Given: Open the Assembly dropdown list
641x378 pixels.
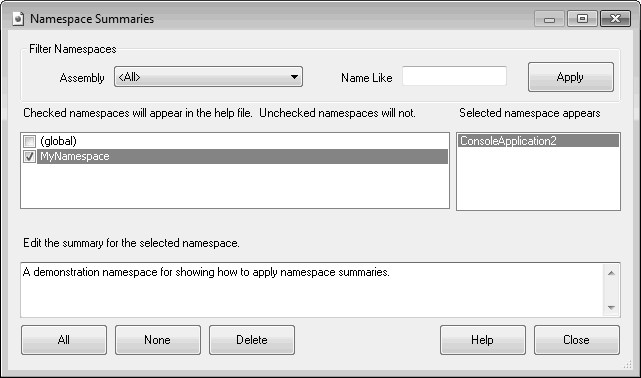Looking at the screenshot, I should tap(208, 77).
